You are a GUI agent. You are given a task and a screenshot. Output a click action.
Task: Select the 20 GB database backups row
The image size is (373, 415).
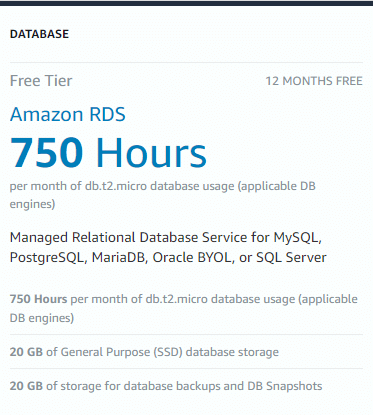166,386
